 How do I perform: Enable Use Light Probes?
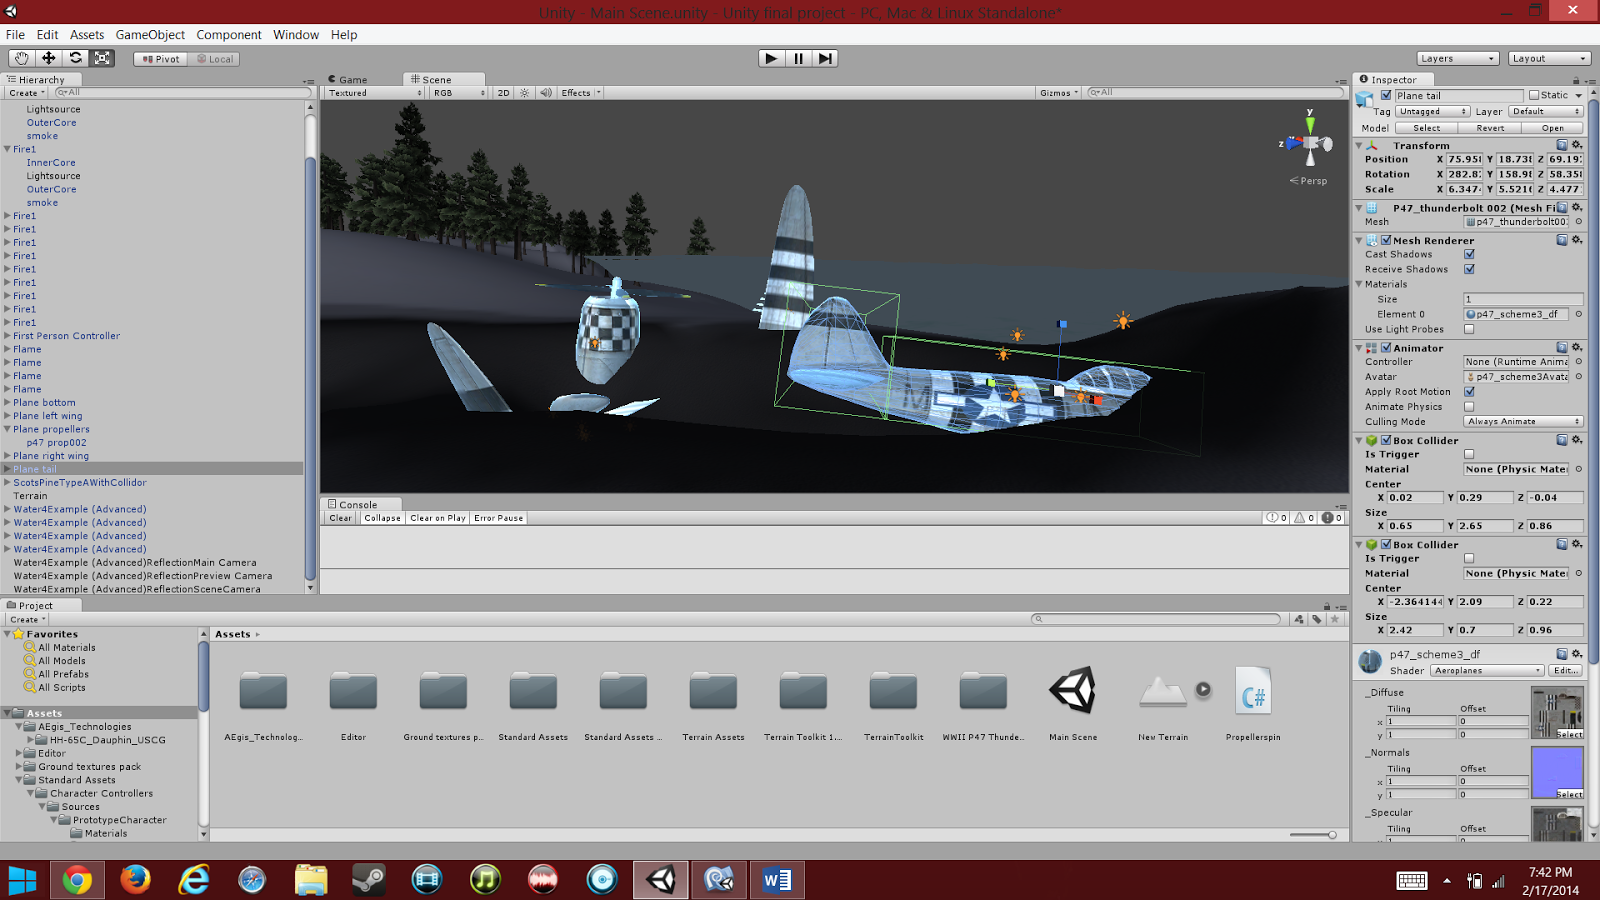[x=1469, y=329]
